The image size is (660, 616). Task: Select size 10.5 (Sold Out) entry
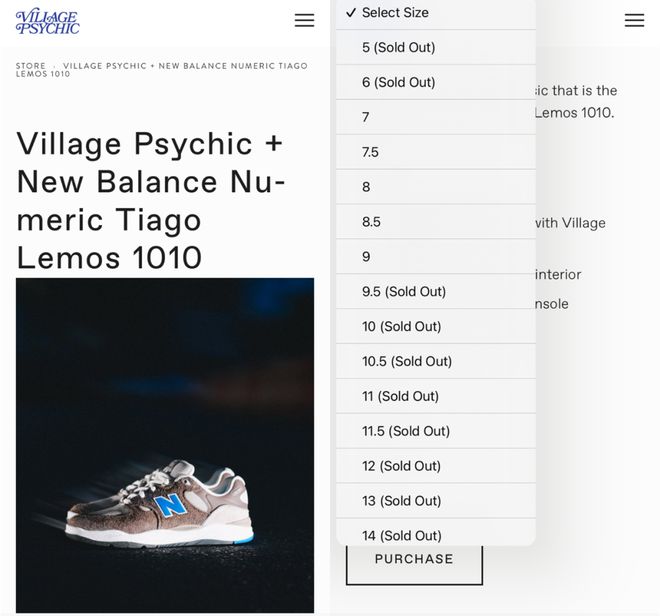coord(436,361)
